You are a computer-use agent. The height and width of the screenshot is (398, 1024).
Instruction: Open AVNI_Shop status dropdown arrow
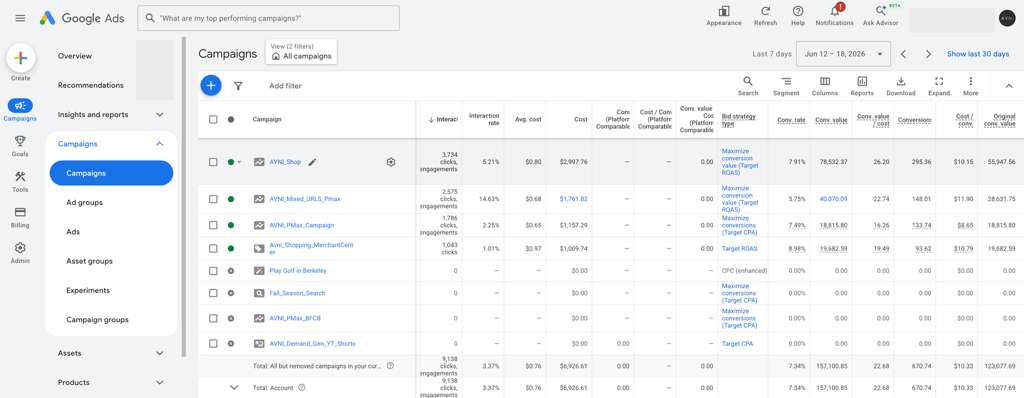coord(239,162)
